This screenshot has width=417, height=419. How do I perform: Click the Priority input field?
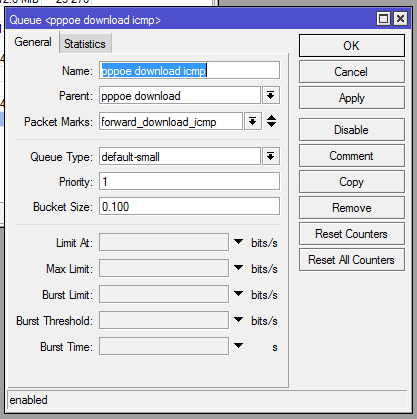point(189,181)
